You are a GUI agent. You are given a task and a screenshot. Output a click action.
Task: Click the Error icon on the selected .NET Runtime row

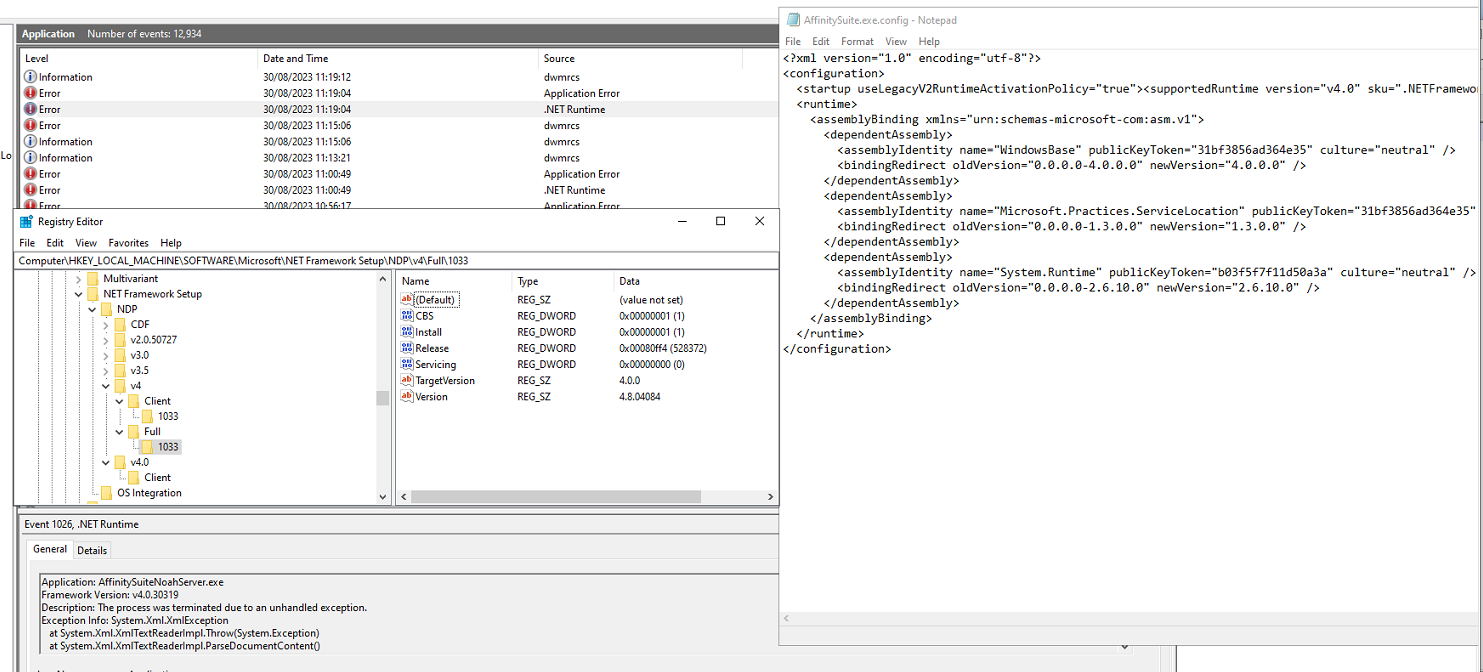[33, 108]
